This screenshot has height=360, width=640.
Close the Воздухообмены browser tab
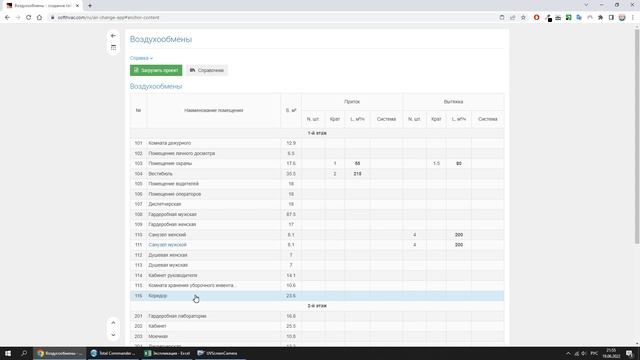[77, 6]
